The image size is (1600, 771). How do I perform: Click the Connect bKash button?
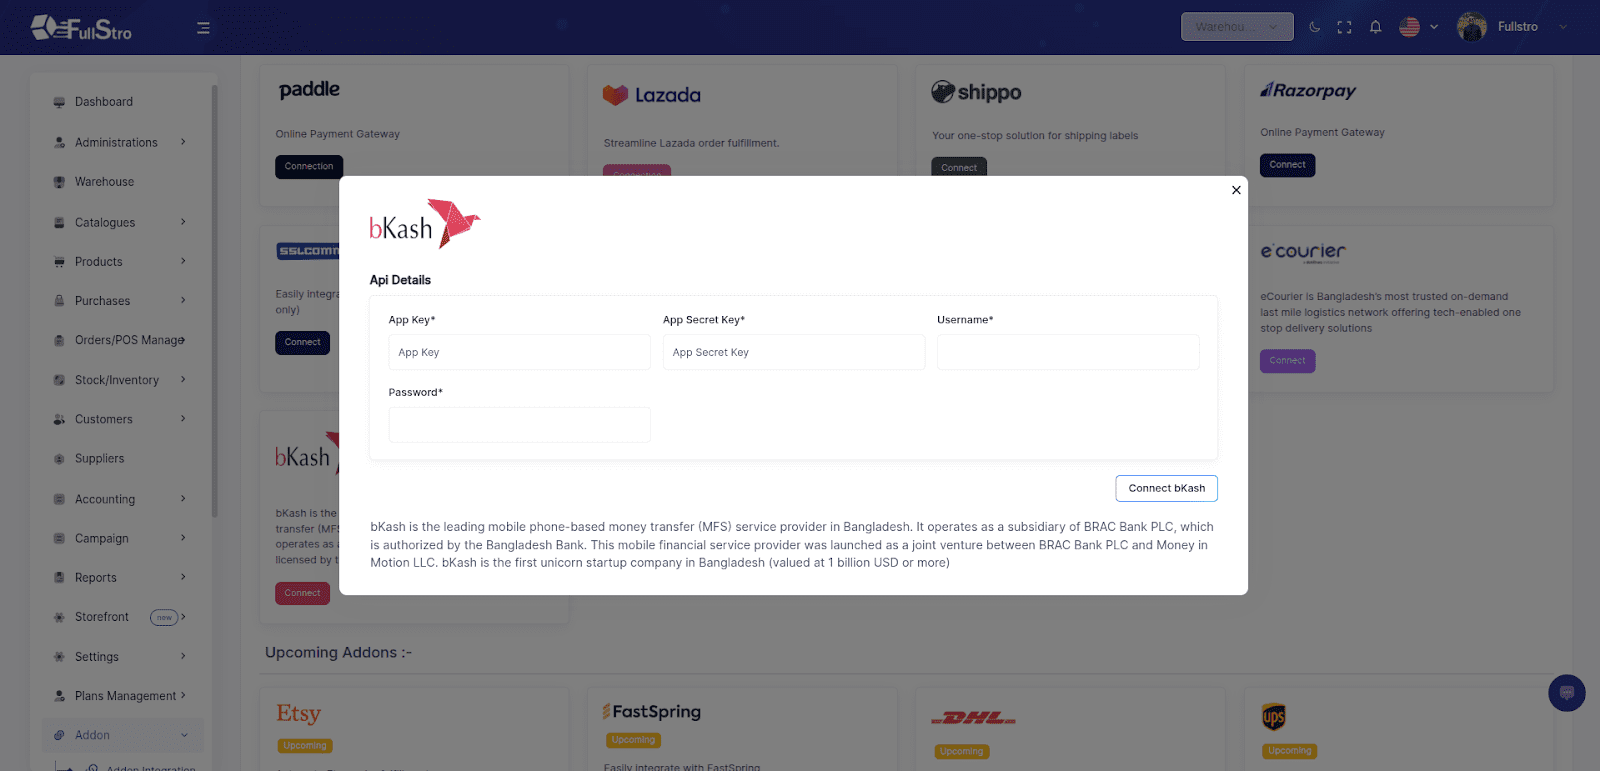[x=1166, y=488]
